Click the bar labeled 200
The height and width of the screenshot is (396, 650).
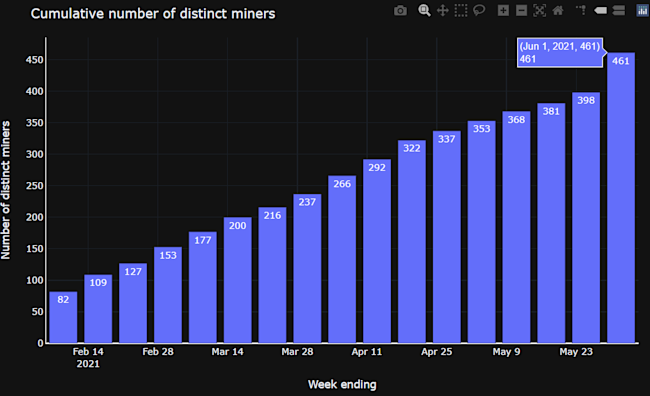[238, 280]
